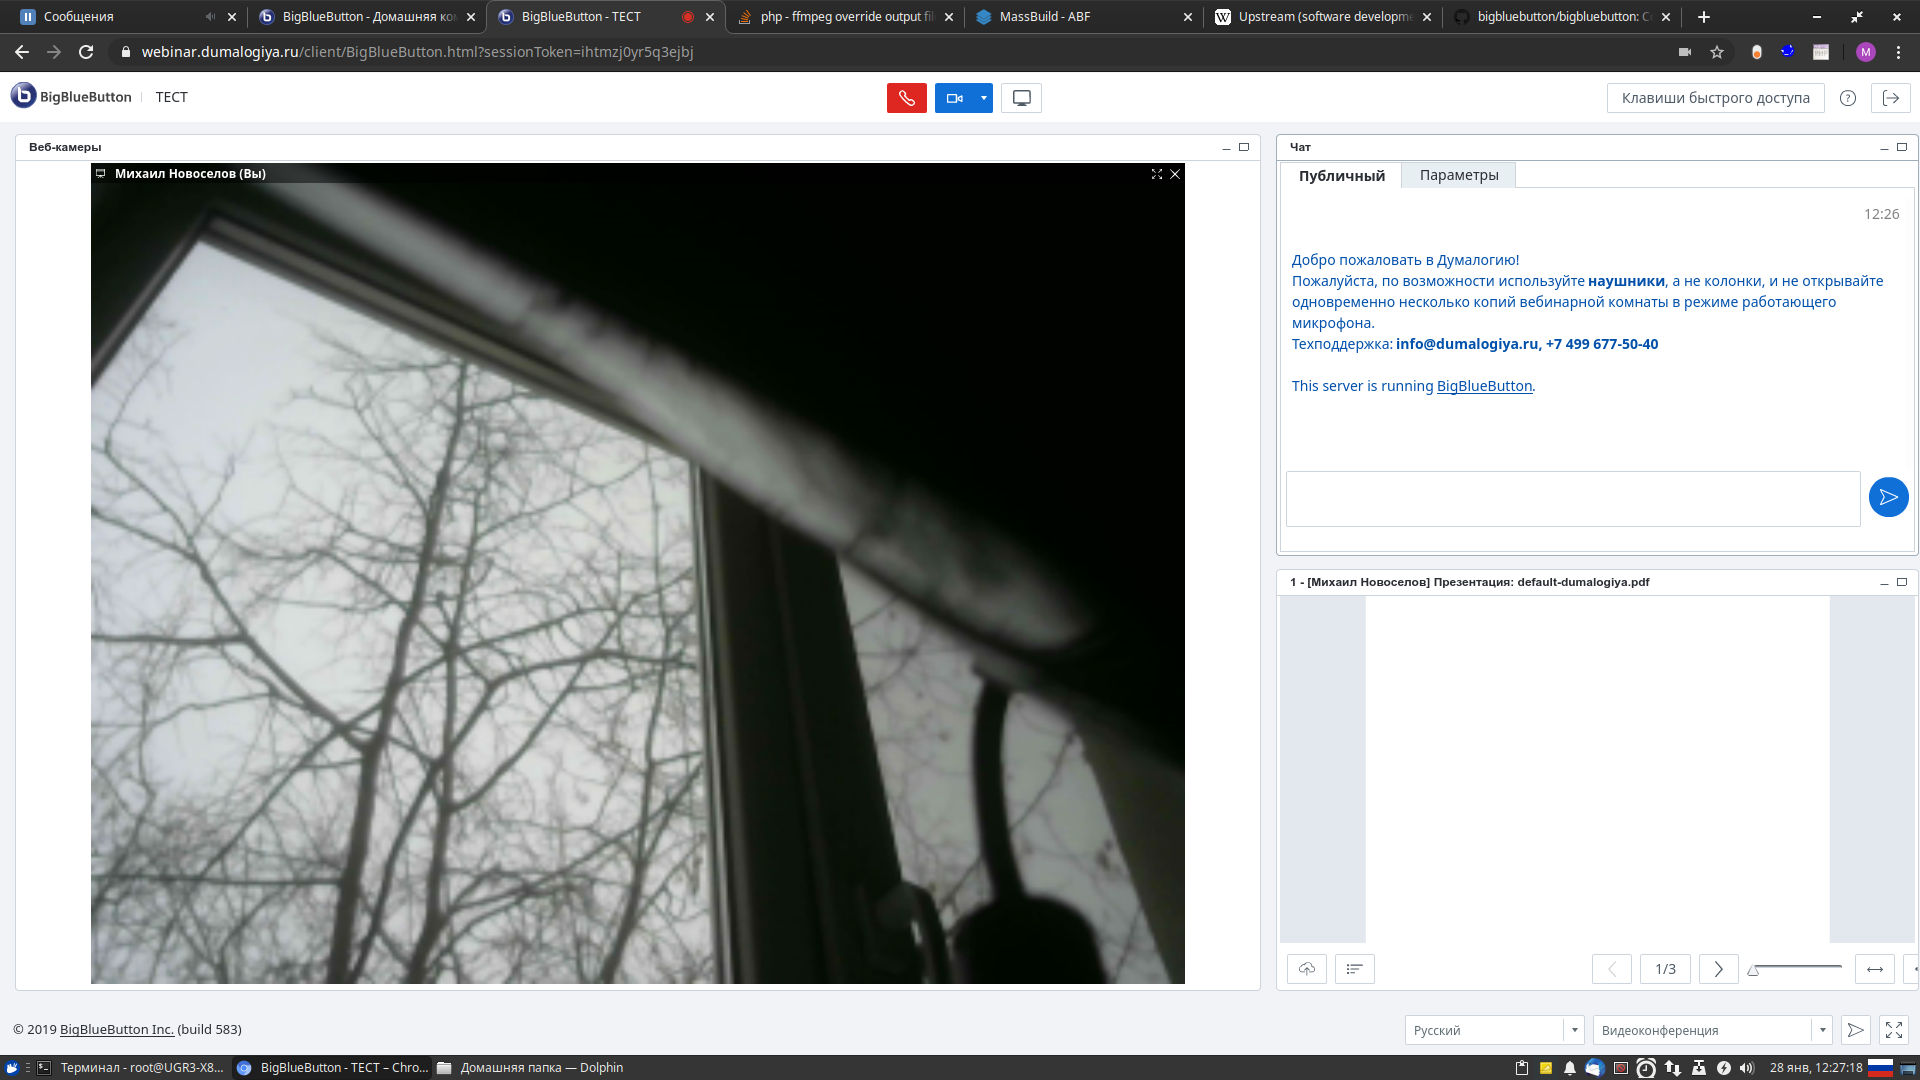Open the language selector showing Русский
The width and height of the screenshot is (1920, 1080).
pos(1494,1029)
